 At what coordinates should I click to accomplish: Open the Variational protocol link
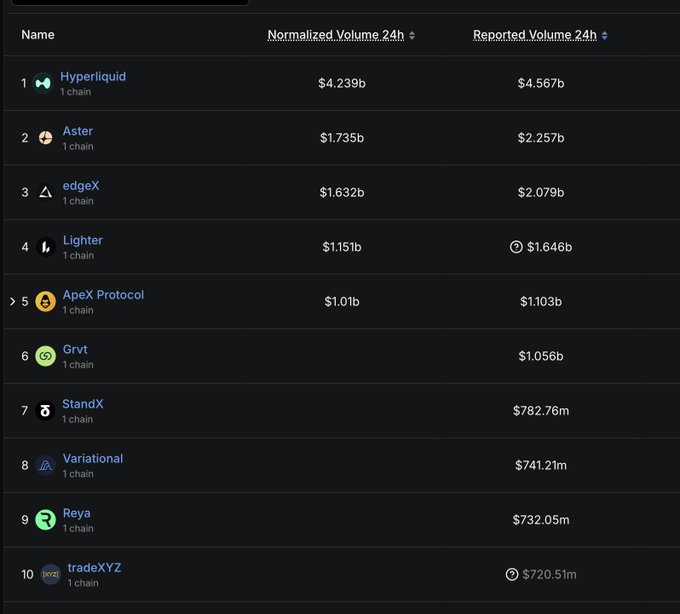pyautogui.click(x=93, y=459)
